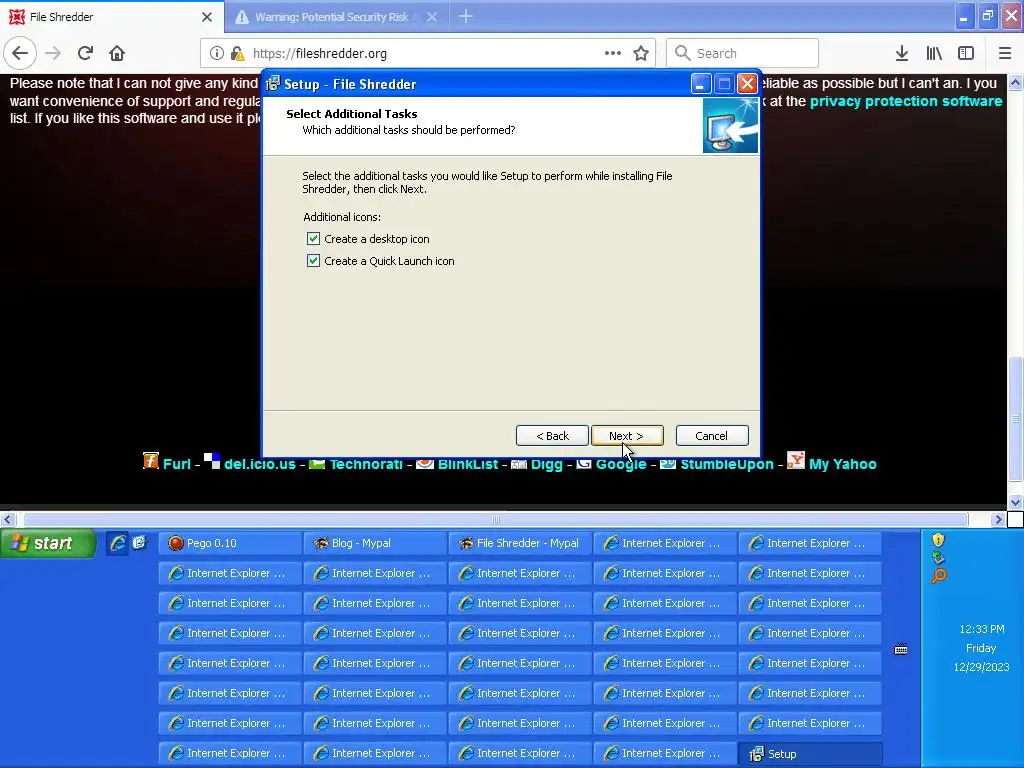Click Next > in Setup wizard

627,436
